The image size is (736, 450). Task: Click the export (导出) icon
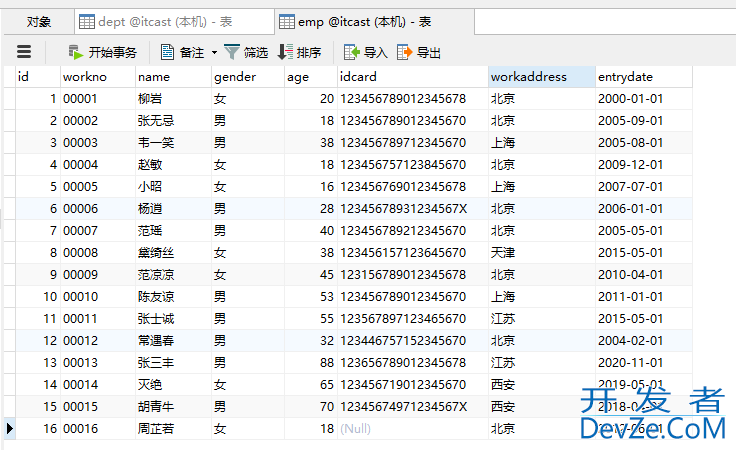(x=405, y=52)
